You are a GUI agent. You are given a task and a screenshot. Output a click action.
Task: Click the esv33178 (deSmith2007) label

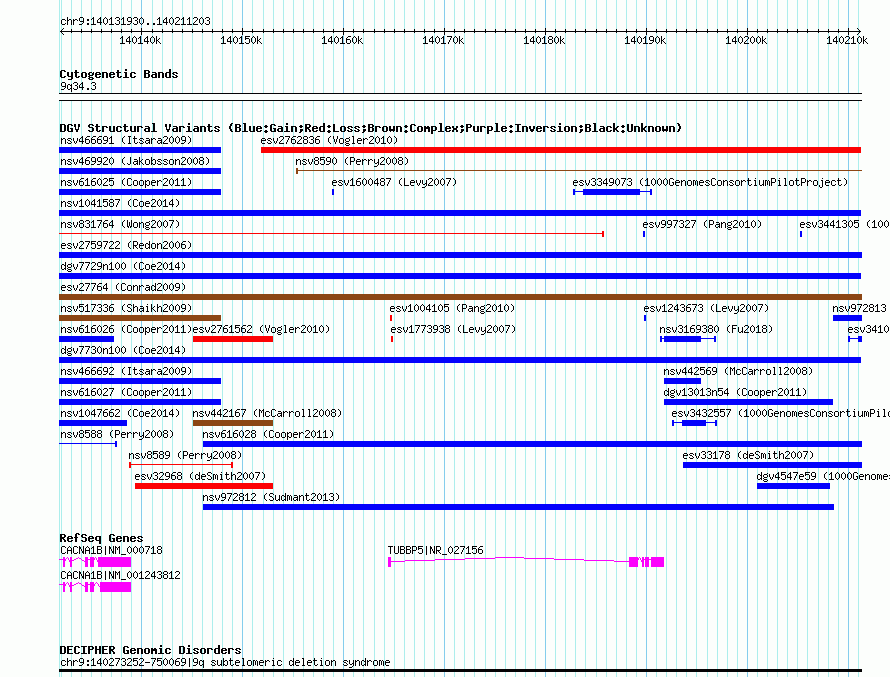(748, 455)
